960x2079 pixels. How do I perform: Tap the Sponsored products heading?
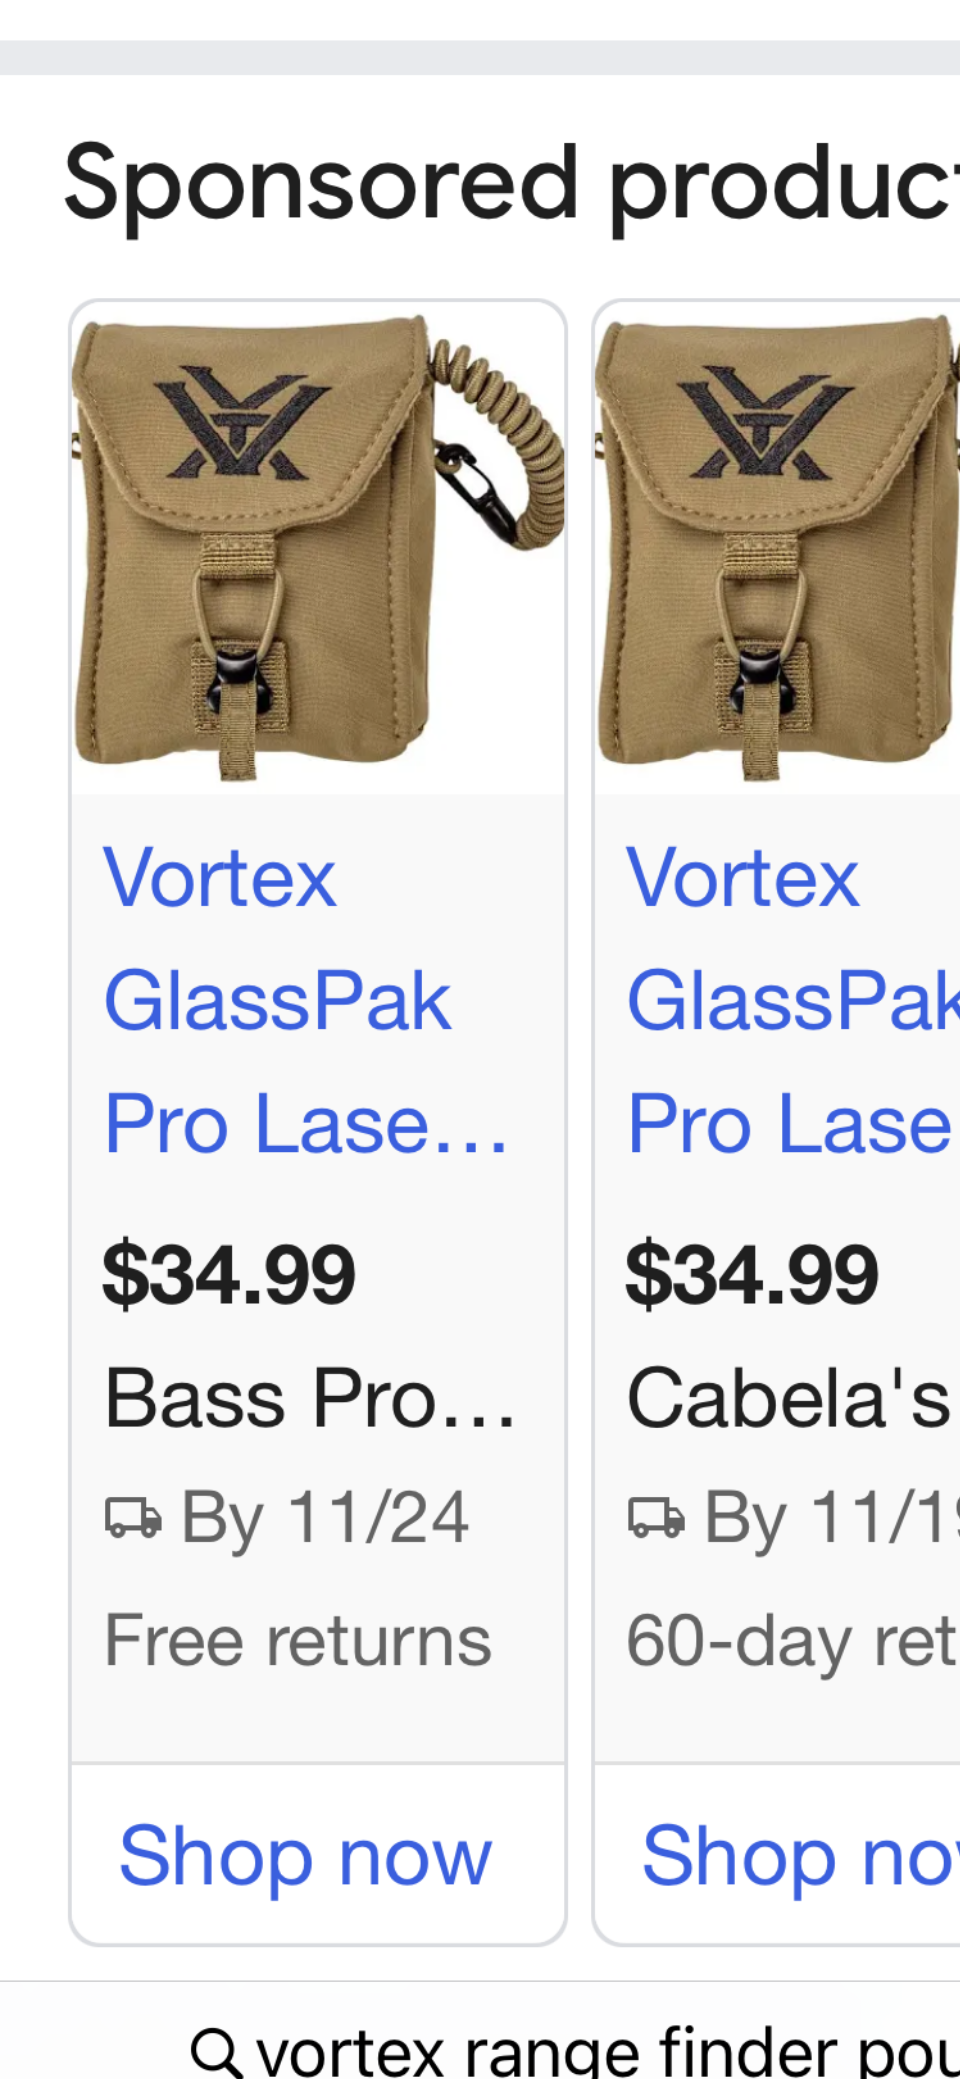click(511, 185)
